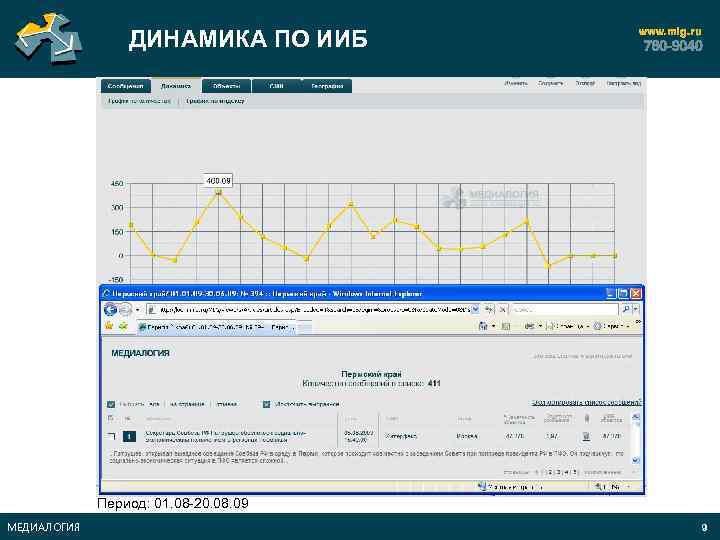Click the Refresh icon in Internet Explorer
720x540 pixels.
pyautogui.click(x=489, y=310)
